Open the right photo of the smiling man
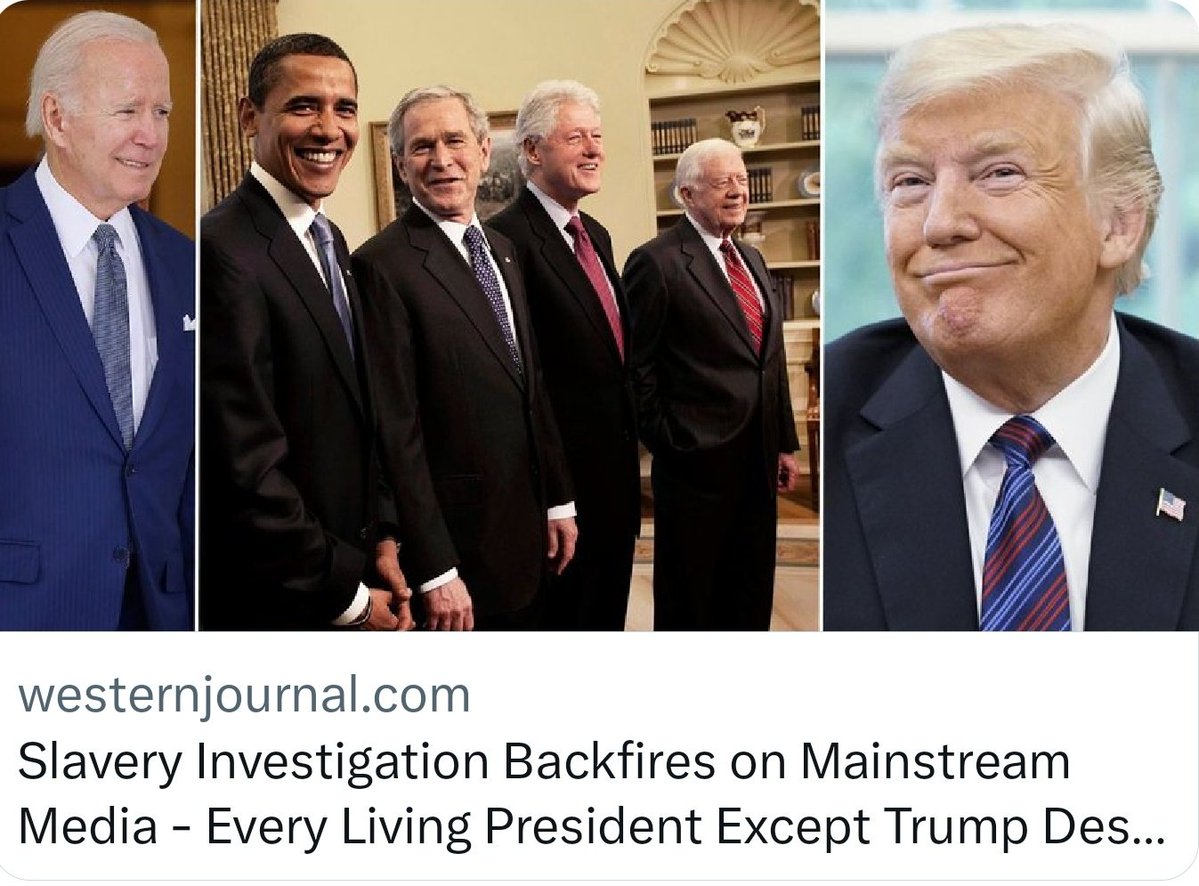This screenshot has height=886, width=1199. click(1012, 315)
